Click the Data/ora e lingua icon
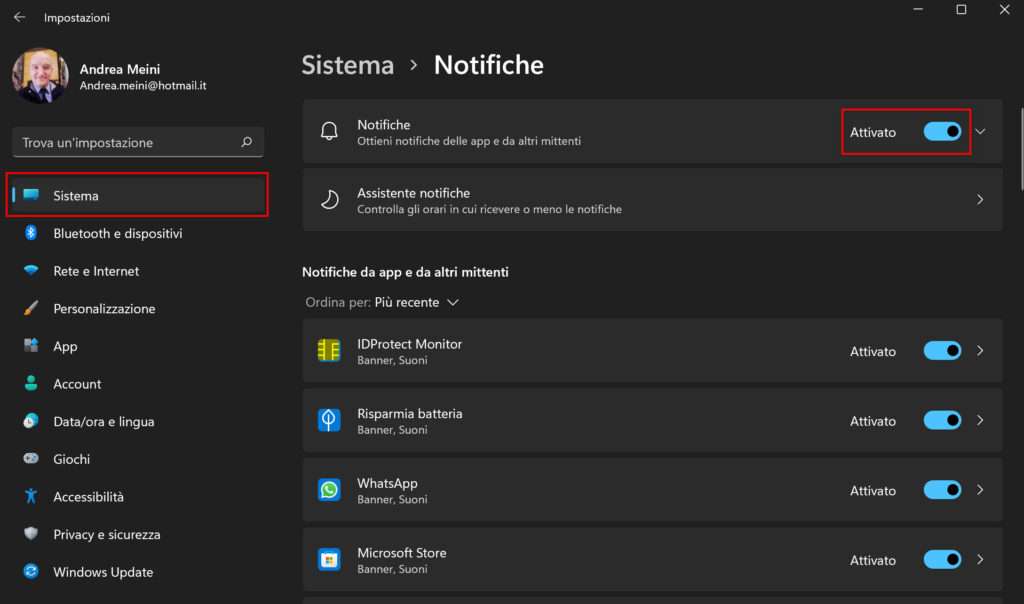 click(31, 421)
